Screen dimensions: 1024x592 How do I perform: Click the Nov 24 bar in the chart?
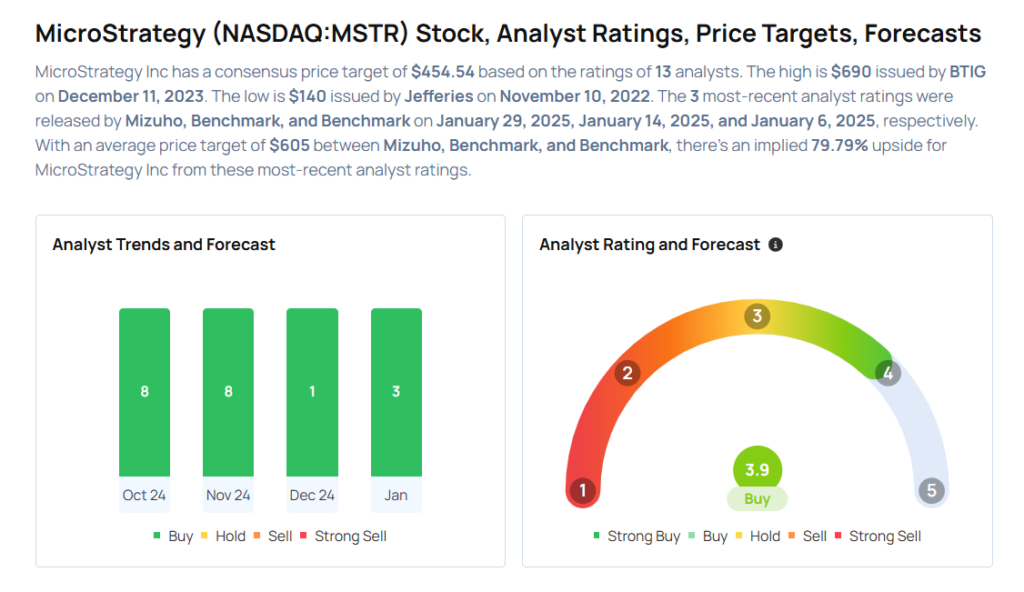coord(228,392)
